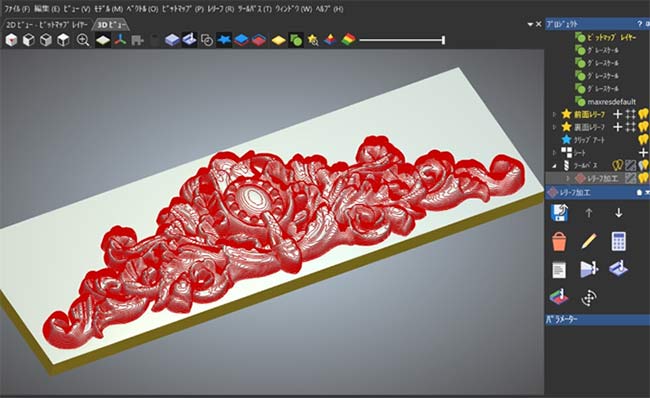The image size is (650, 398).
Task: Click the grid icon on 前面レリーフ row
Action: point(631,114)
